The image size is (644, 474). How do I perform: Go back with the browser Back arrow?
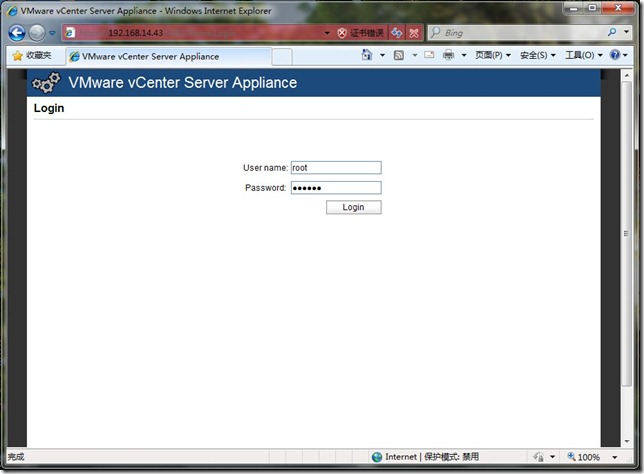tap(17, 33)
